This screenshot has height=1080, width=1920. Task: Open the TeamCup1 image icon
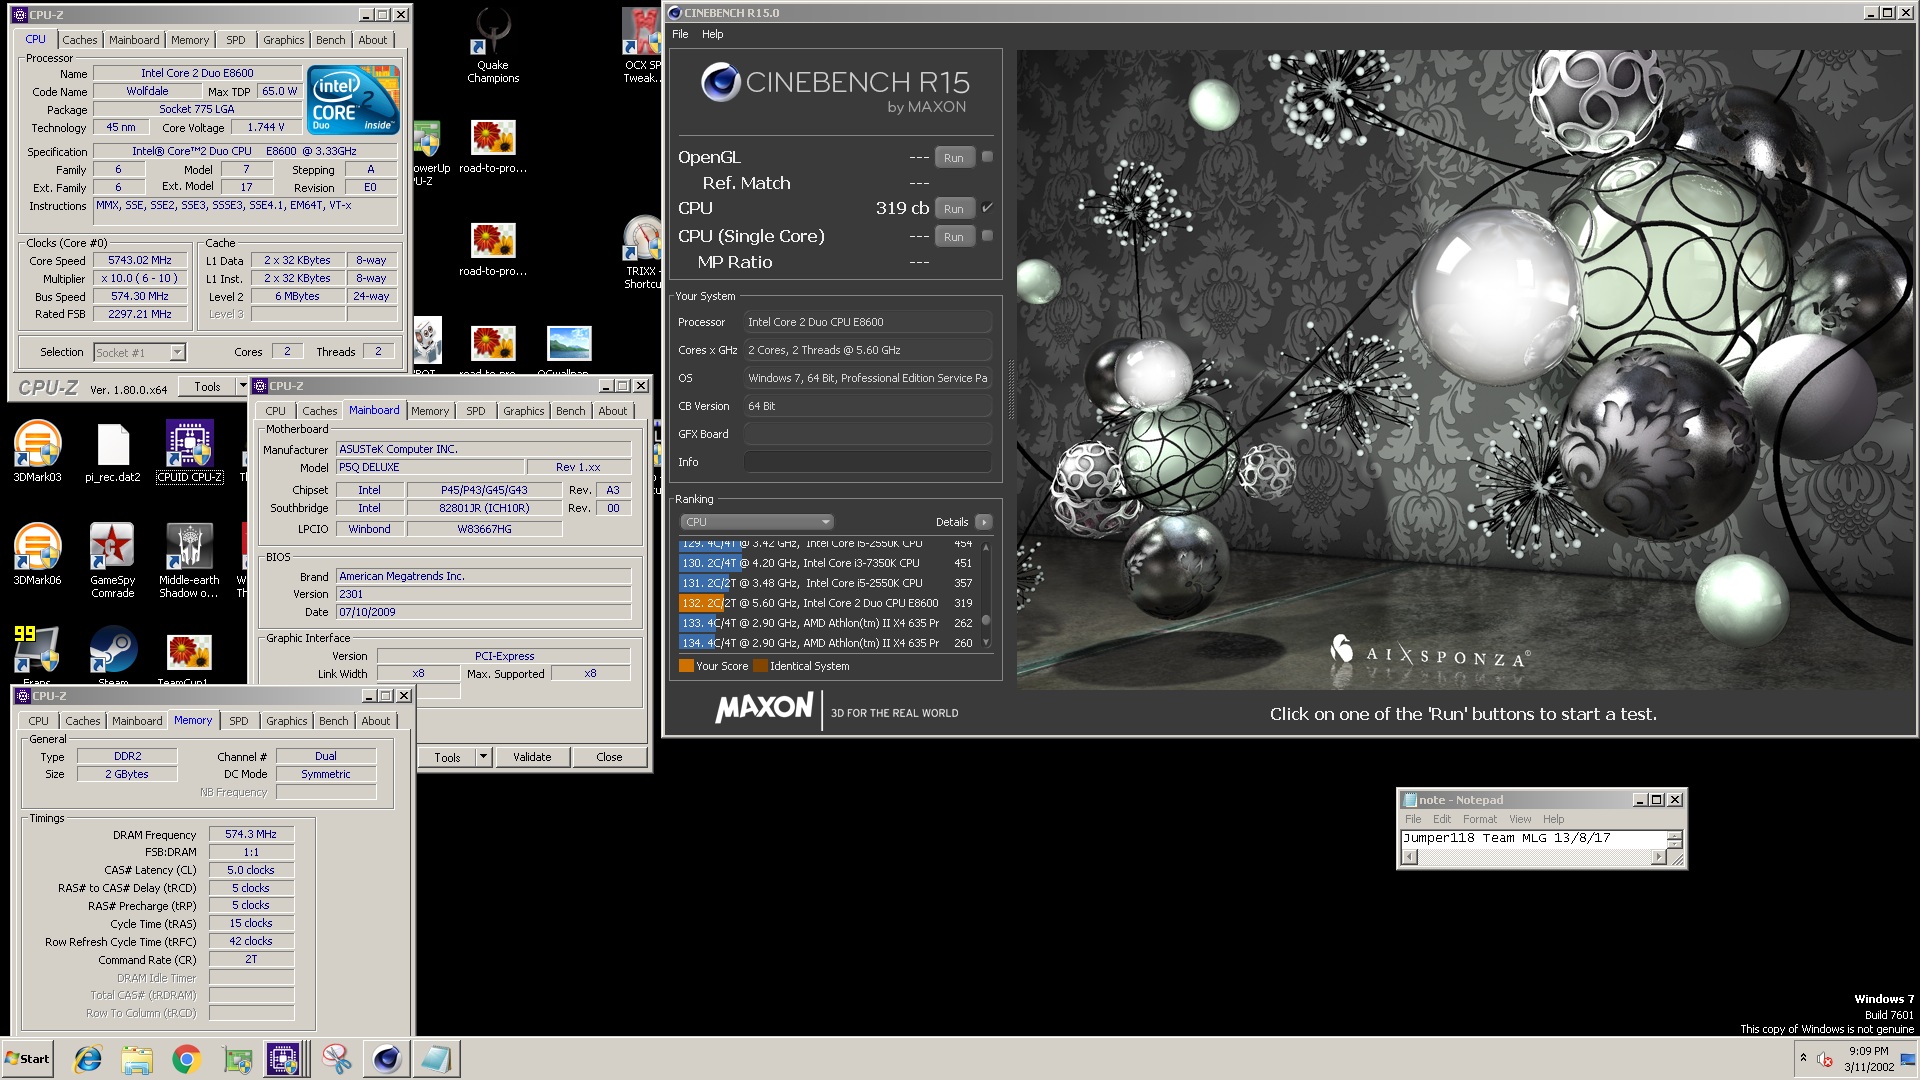click(x=189, y=657)
